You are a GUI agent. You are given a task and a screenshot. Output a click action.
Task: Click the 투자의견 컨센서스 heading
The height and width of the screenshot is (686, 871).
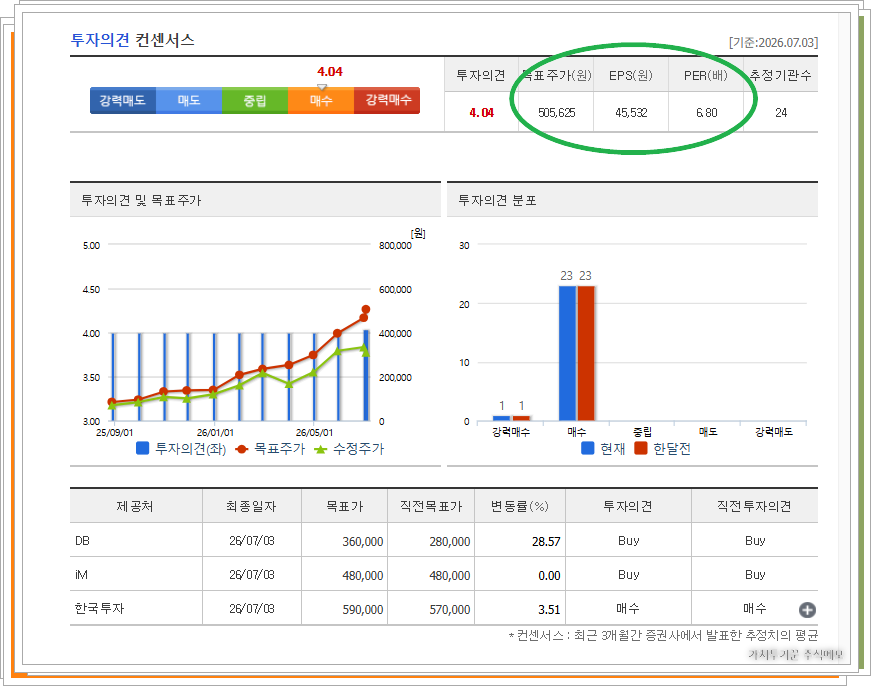click(132, 40)
